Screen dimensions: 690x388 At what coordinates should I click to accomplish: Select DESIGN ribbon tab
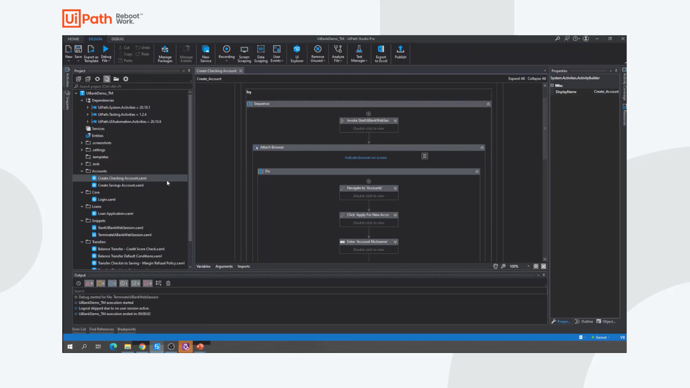tap(95, 39)
